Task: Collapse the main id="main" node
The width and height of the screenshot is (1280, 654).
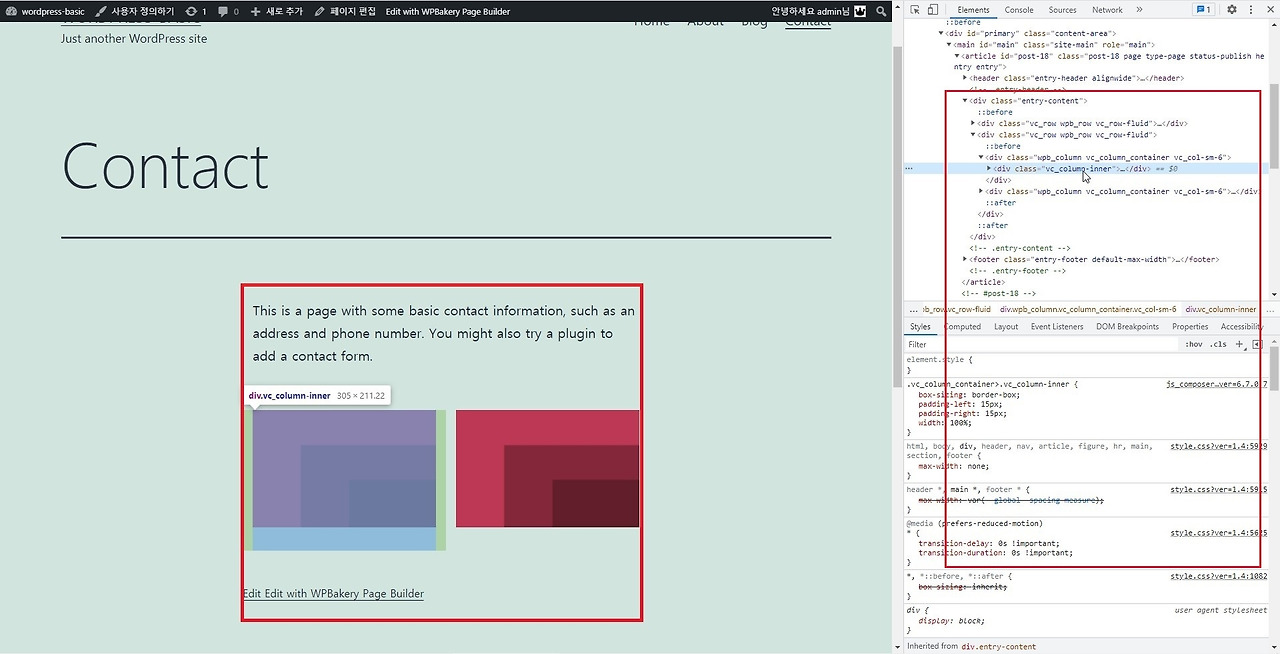Action: pos(949,45)
